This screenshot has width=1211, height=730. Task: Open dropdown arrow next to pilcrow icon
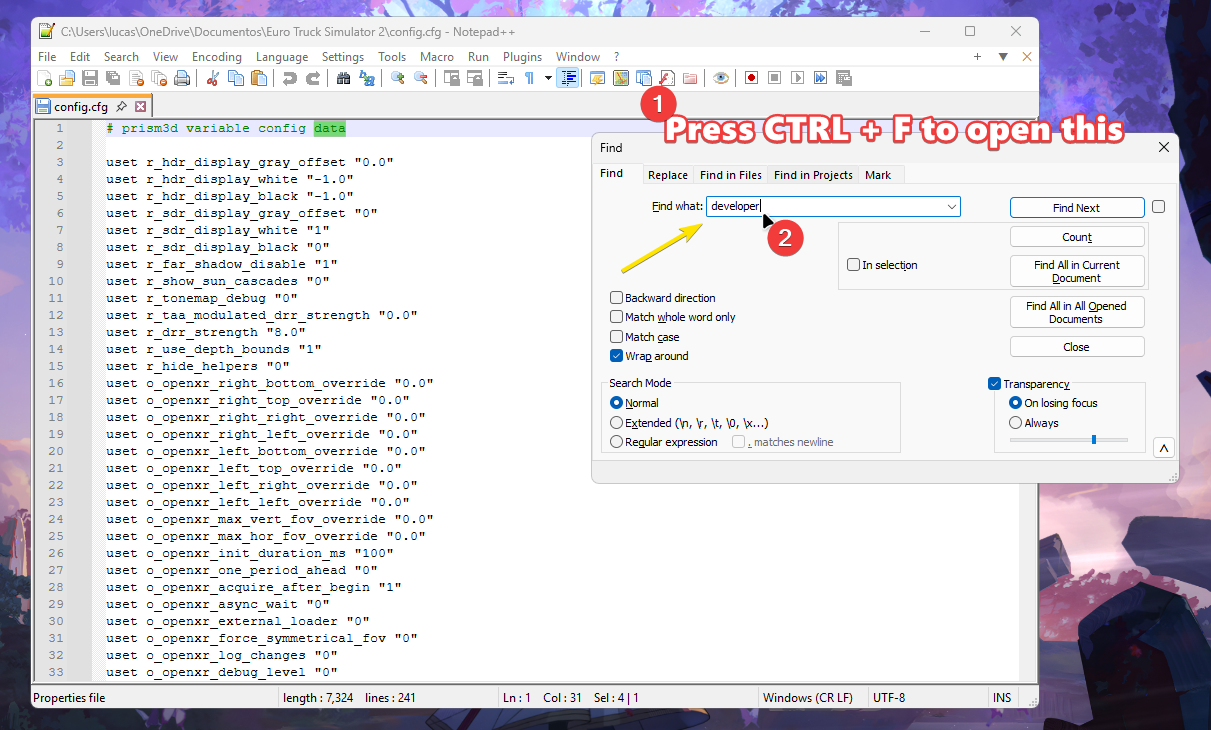click(548, 78)
